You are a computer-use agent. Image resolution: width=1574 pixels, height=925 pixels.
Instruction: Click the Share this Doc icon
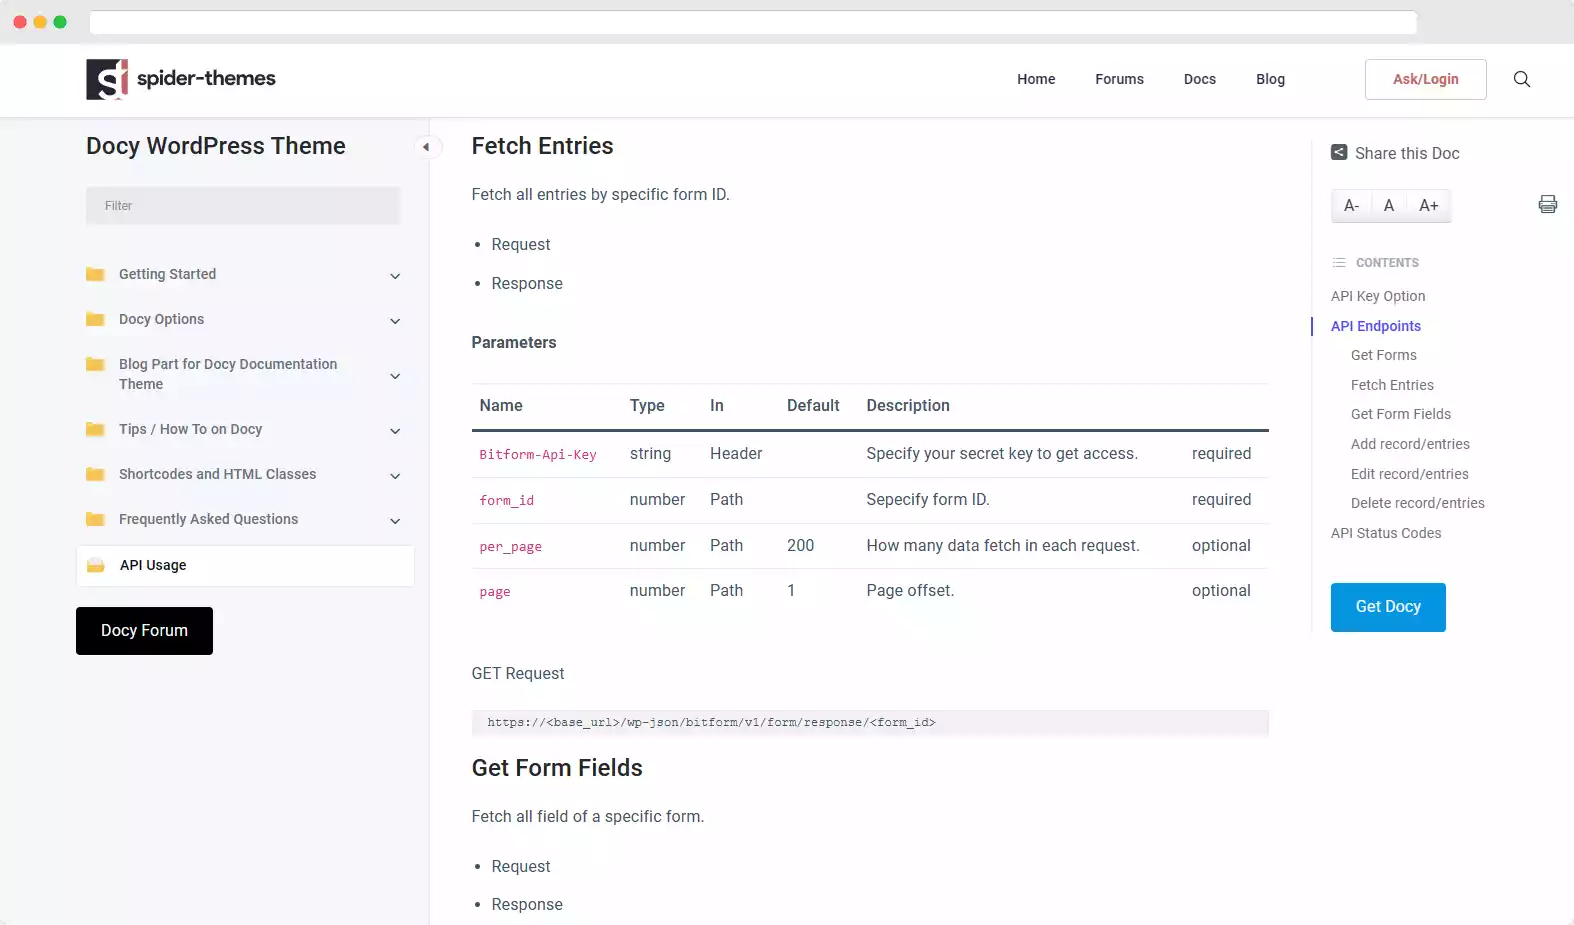click(x=1339, y=153)
